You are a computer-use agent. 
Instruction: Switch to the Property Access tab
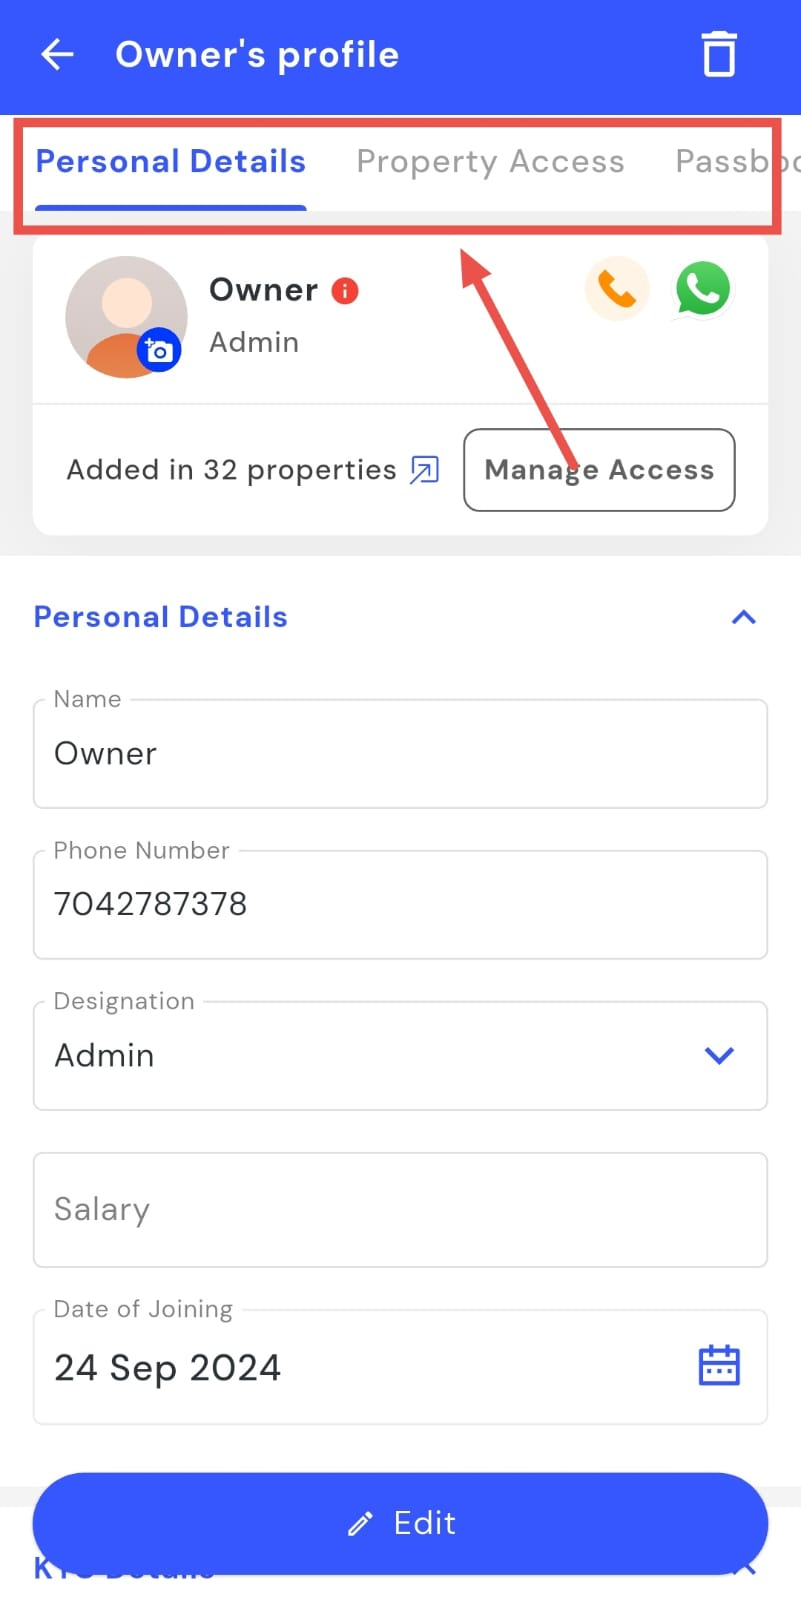tap(490, 162)
